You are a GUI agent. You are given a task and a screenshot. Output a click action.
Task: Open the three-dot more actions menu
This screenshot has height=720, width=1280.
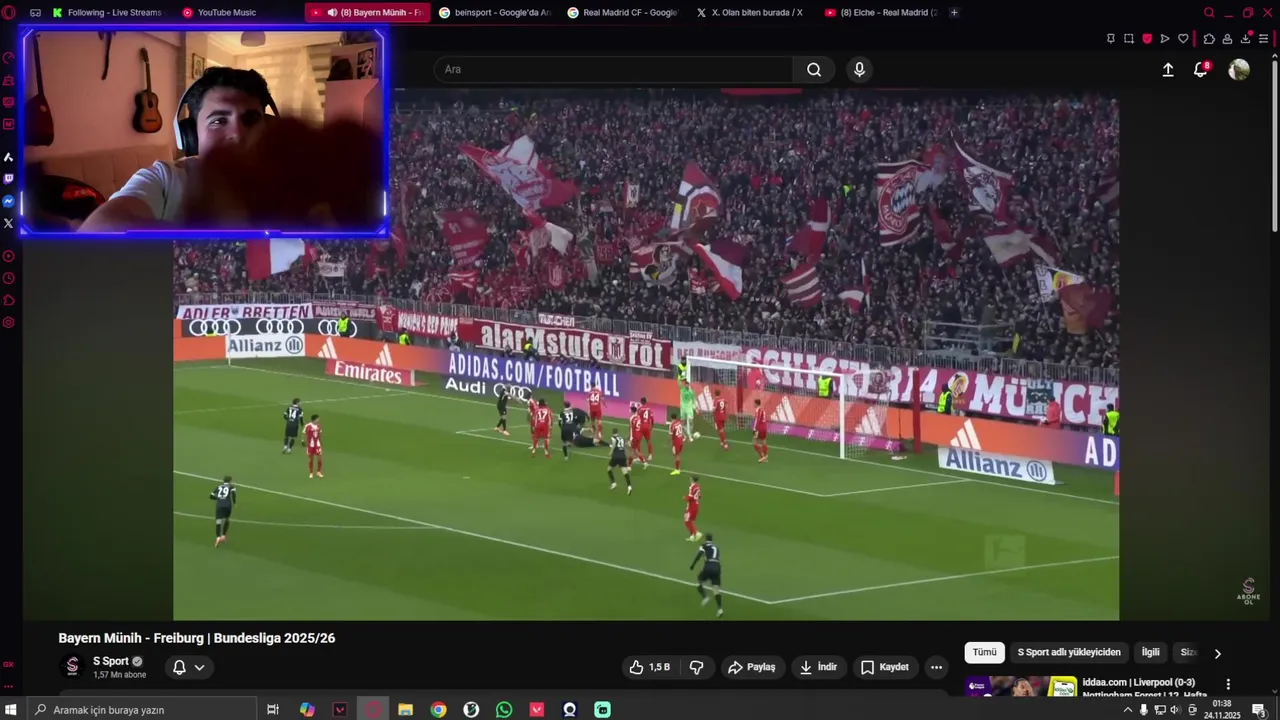[936, 667]
